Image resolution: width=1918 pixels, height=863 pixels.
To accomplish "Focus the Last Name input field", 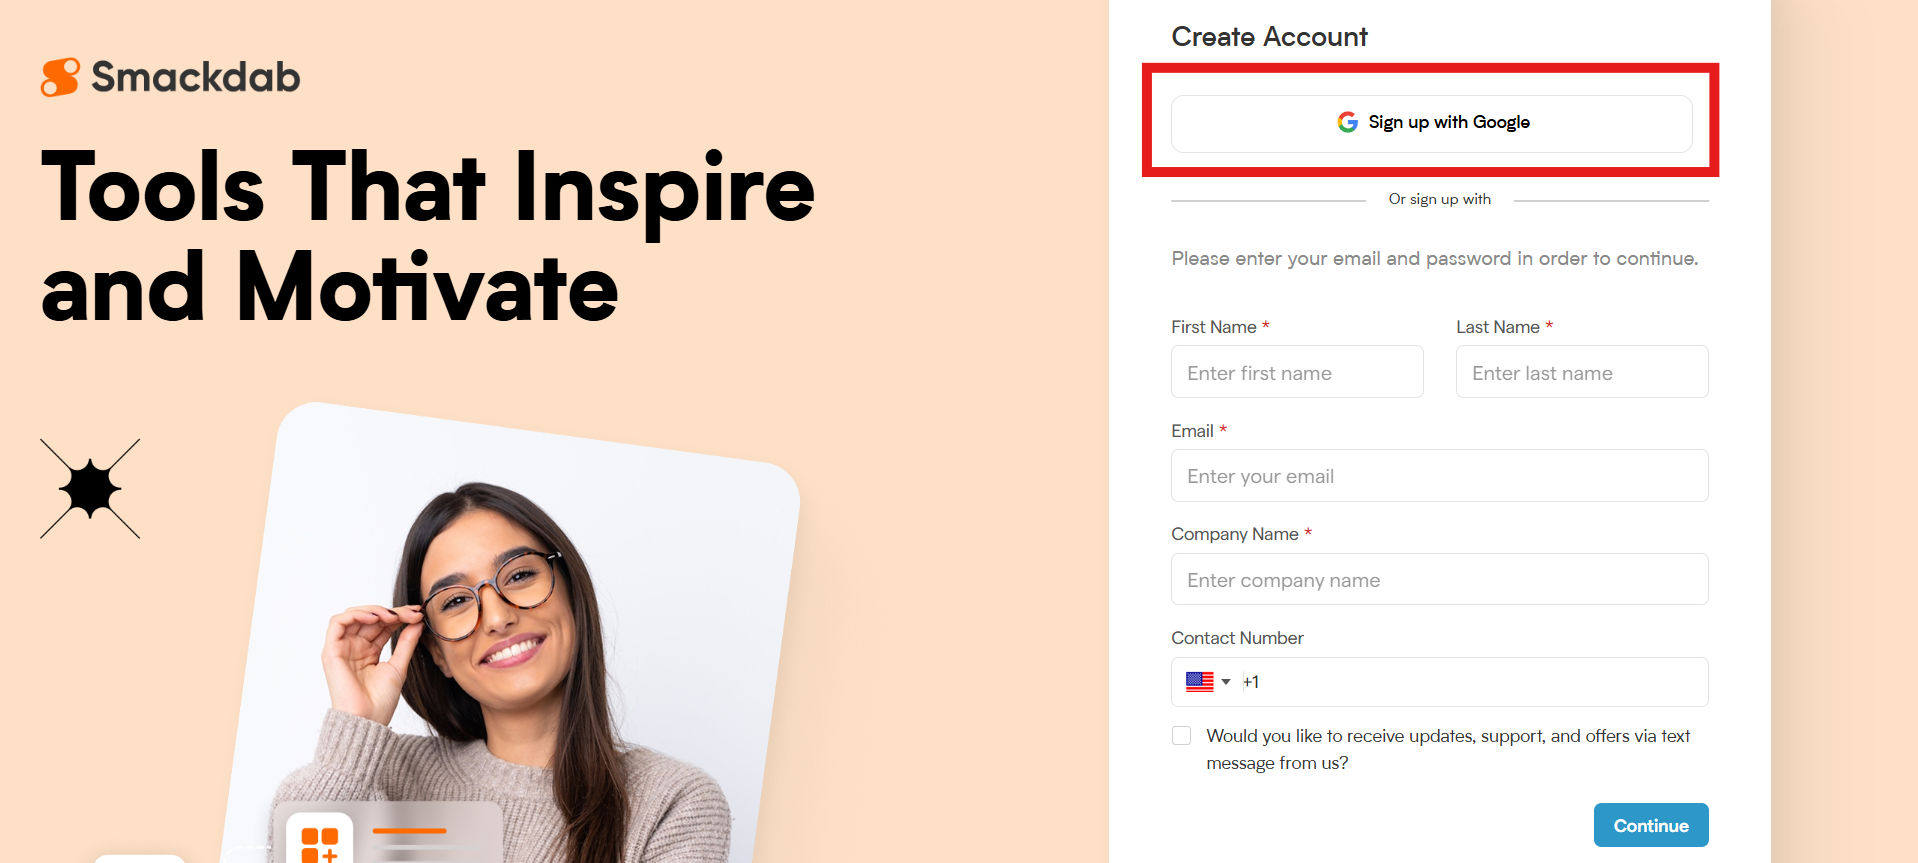I will 1582,372.
